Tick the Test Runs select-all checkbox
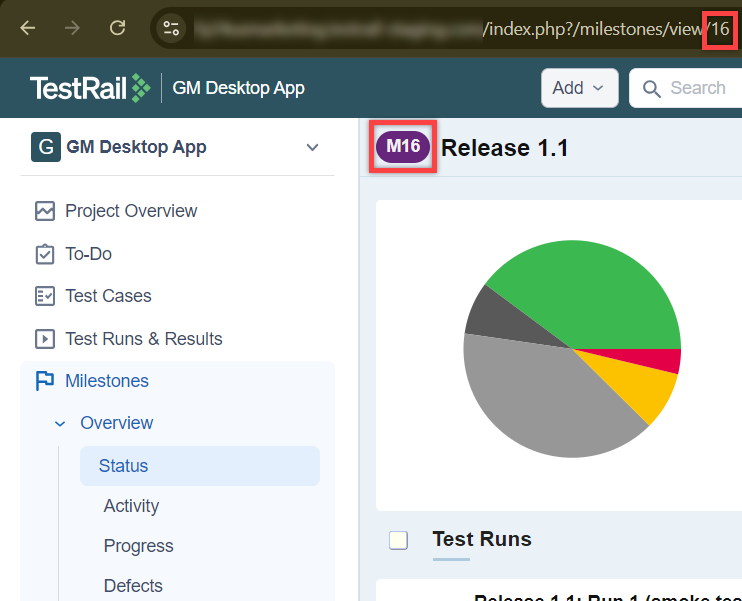The image size is (742, 601). click(x=398, y=540)
